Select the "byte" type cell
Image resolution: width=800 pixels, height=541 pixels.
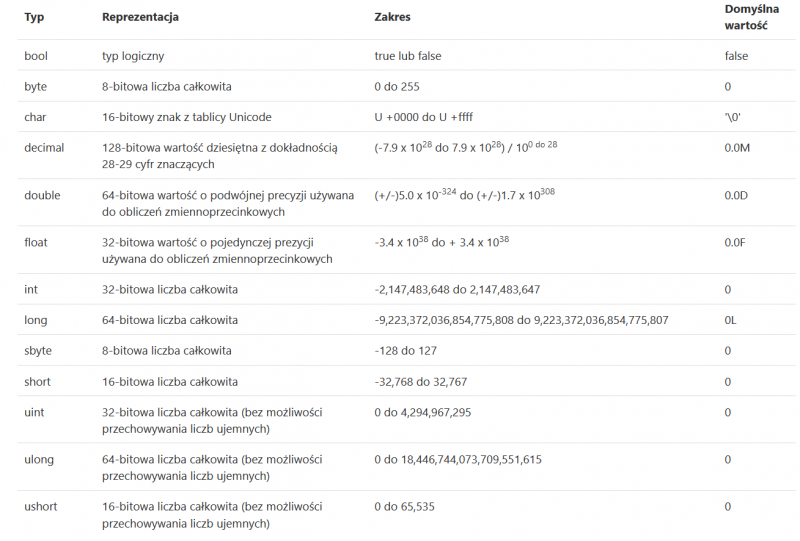(x=35, y=87)
